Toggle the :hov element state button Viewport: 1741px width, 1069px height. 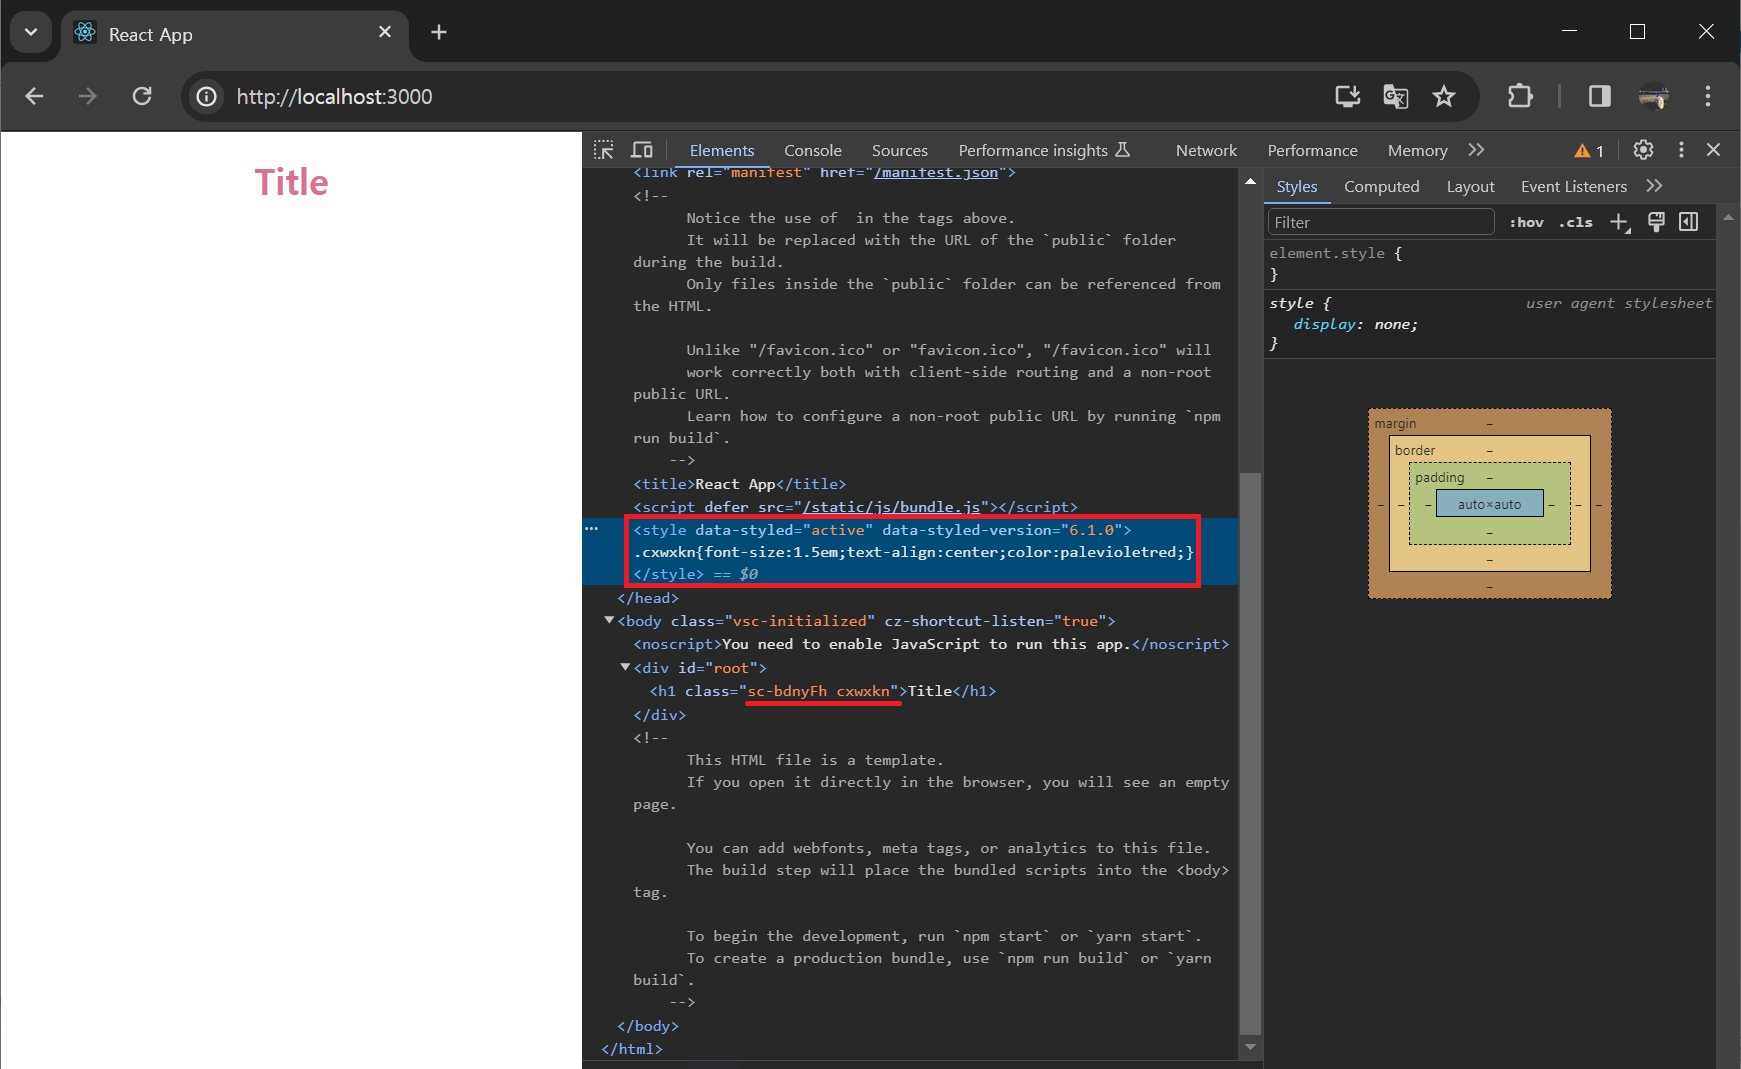(1526, 222)
